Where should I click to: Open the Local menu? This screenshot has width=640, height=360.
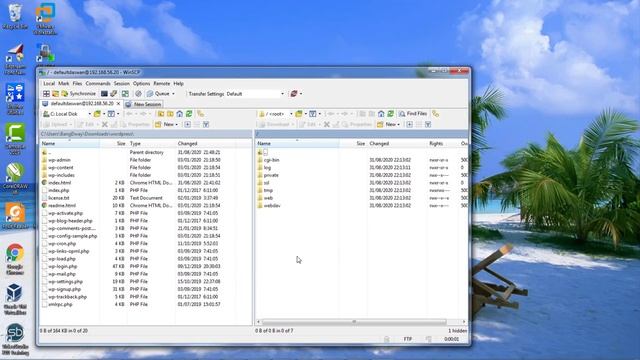49,83
